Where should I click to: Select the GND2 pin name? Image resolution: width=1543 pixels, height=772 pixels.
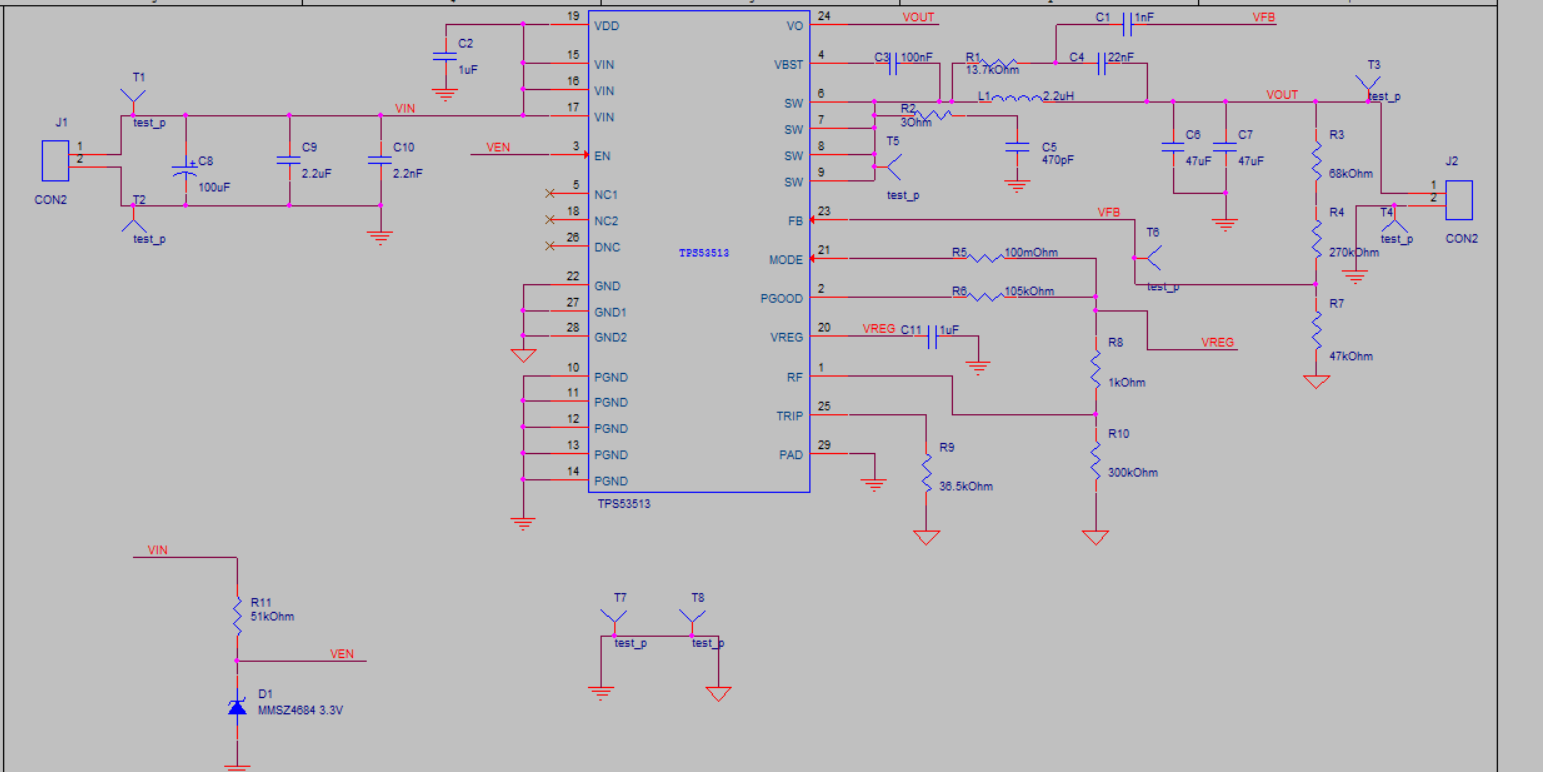coord(610,337)
